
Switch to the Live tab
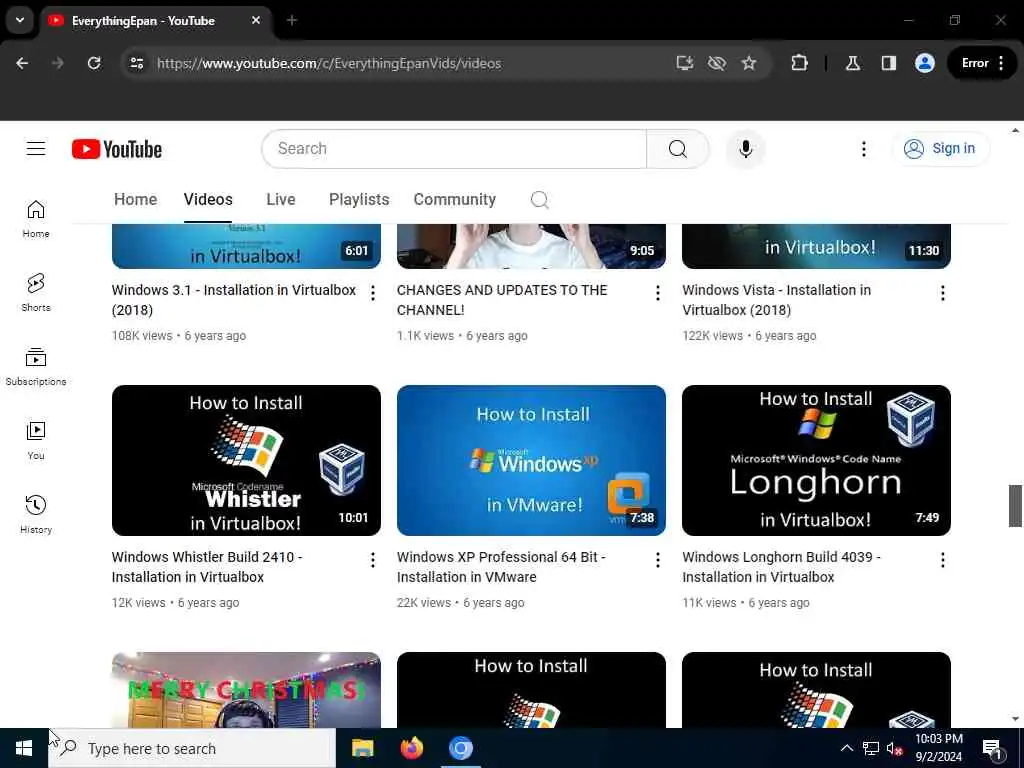click(281, 199)
